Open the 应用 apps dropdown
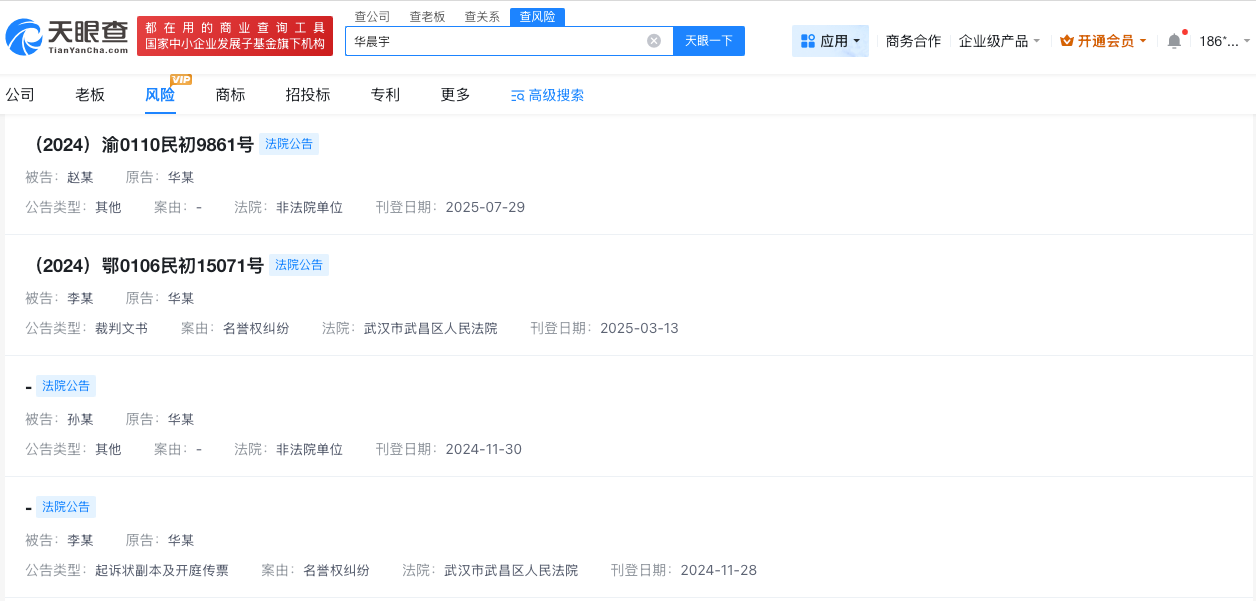 pyautogui.click(x=830, y=41)
